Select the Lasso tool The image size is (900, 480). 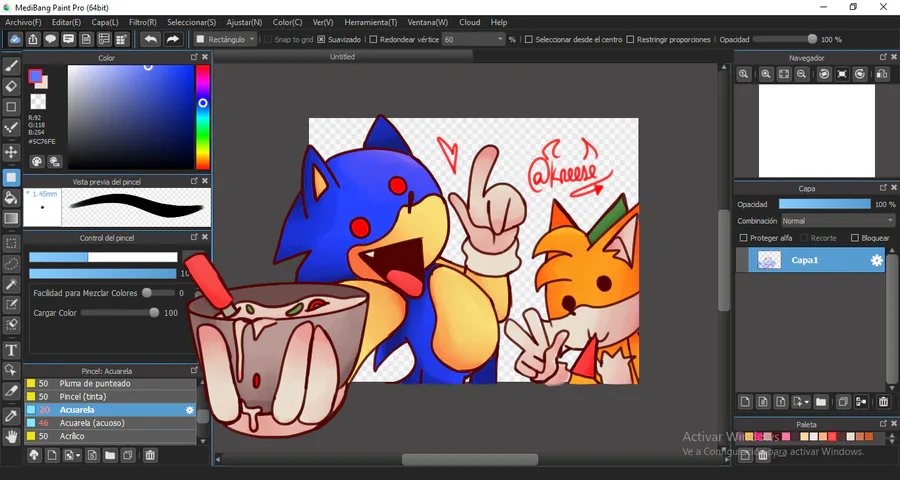pyautogui.click(x=11, y=264)
